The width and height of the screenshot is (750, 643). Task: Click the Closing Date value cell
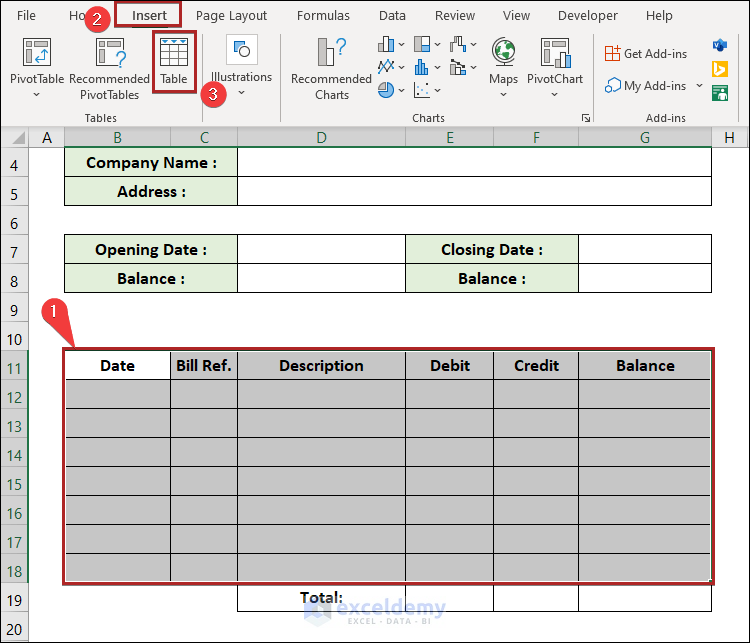(x=645, y=249)
